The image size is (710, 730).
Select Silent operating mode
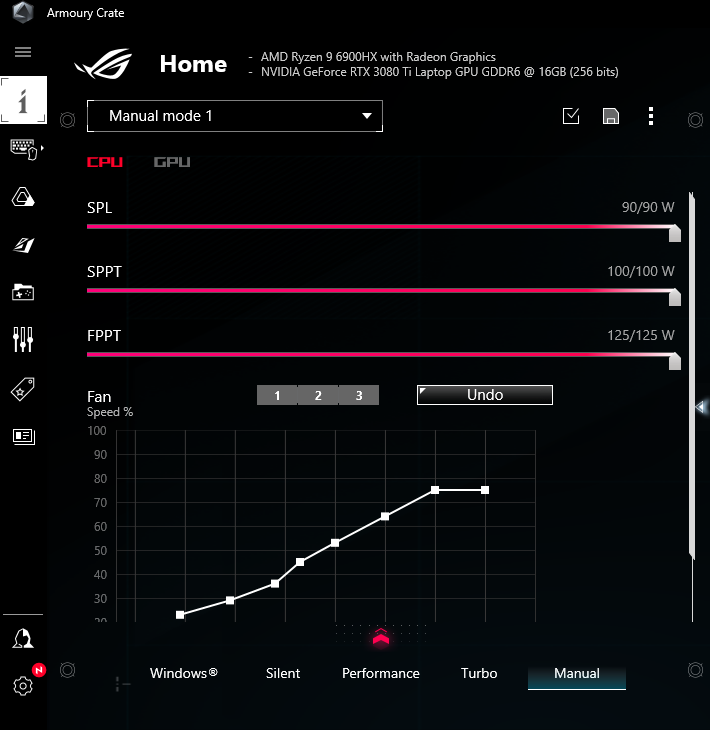pos(283,673)
